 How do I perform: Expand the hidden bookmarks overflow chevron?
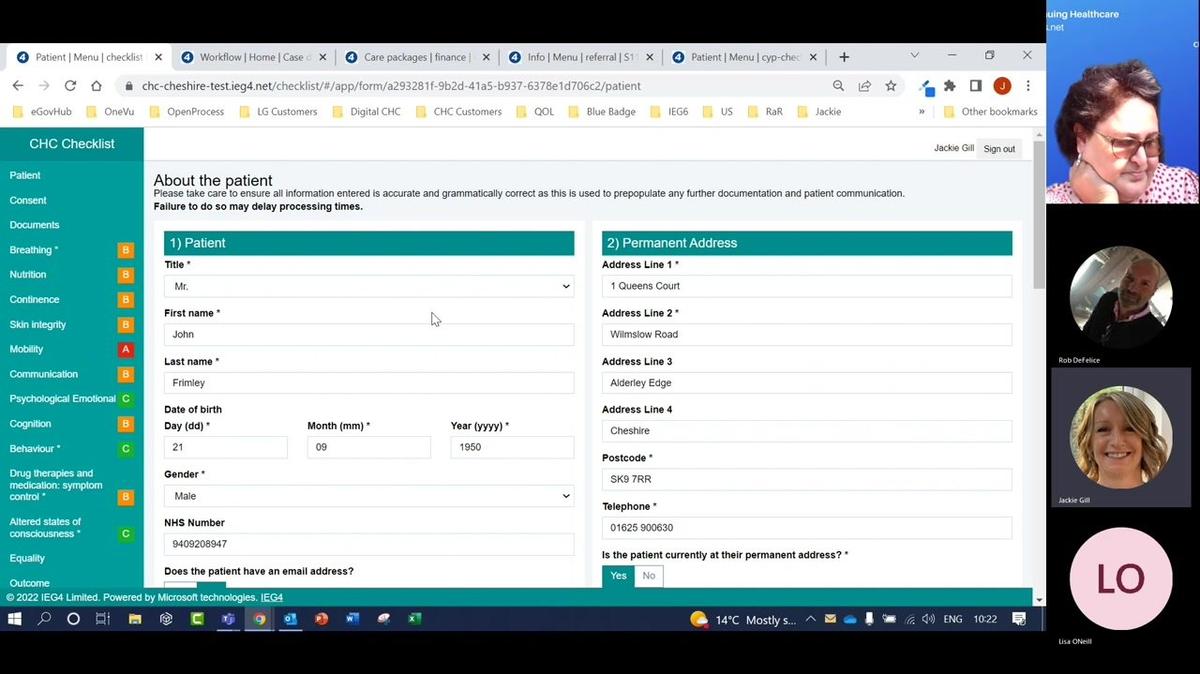coord(921,112)
